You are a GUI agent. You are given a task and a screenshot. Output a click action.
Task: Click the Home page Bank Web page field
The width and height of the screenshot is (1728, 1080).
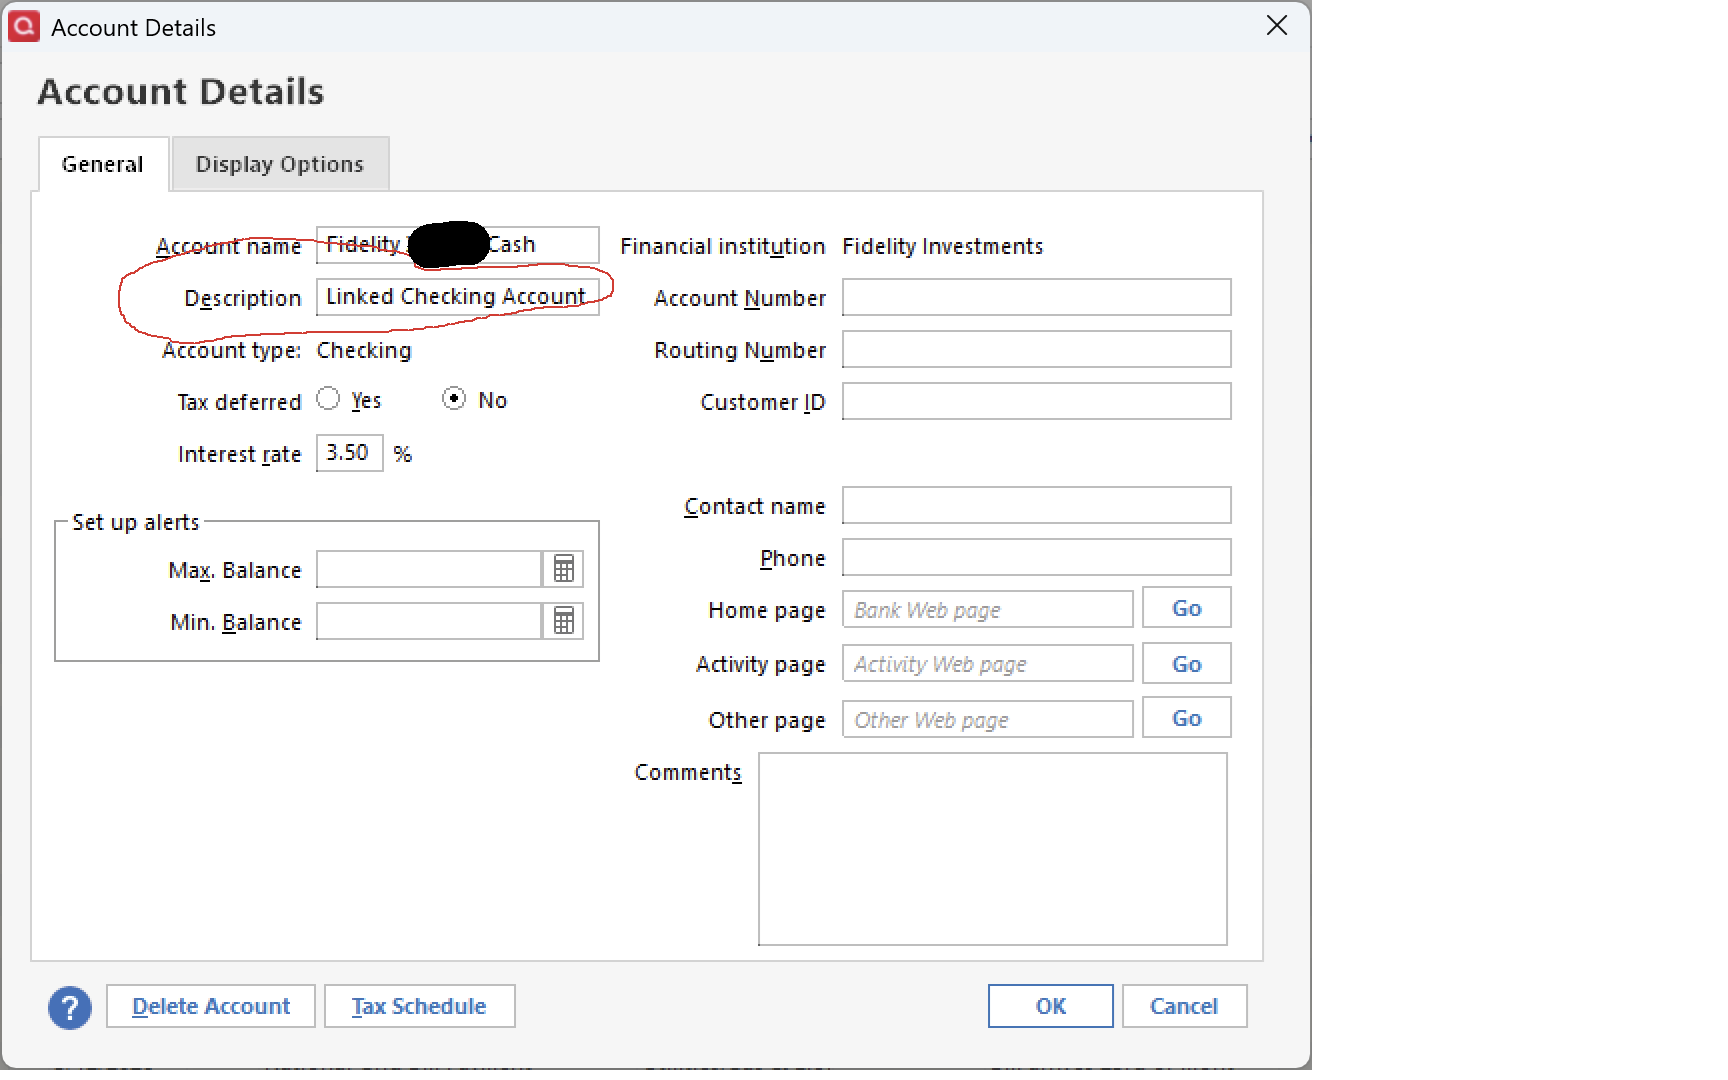[988, 609]
